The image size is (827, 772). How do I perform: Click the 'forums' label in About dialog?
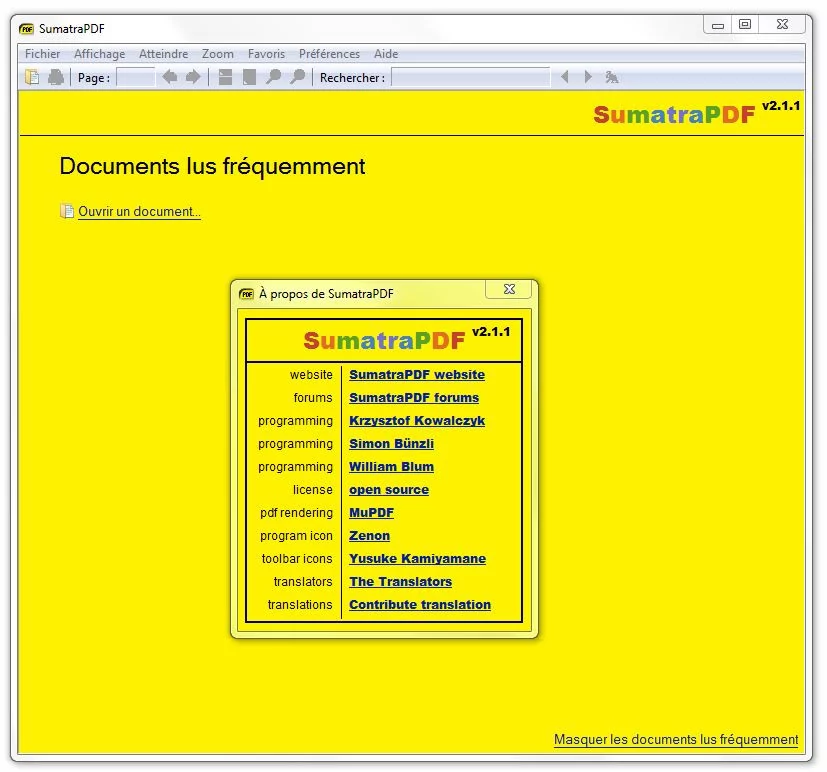tap(313, 398)
